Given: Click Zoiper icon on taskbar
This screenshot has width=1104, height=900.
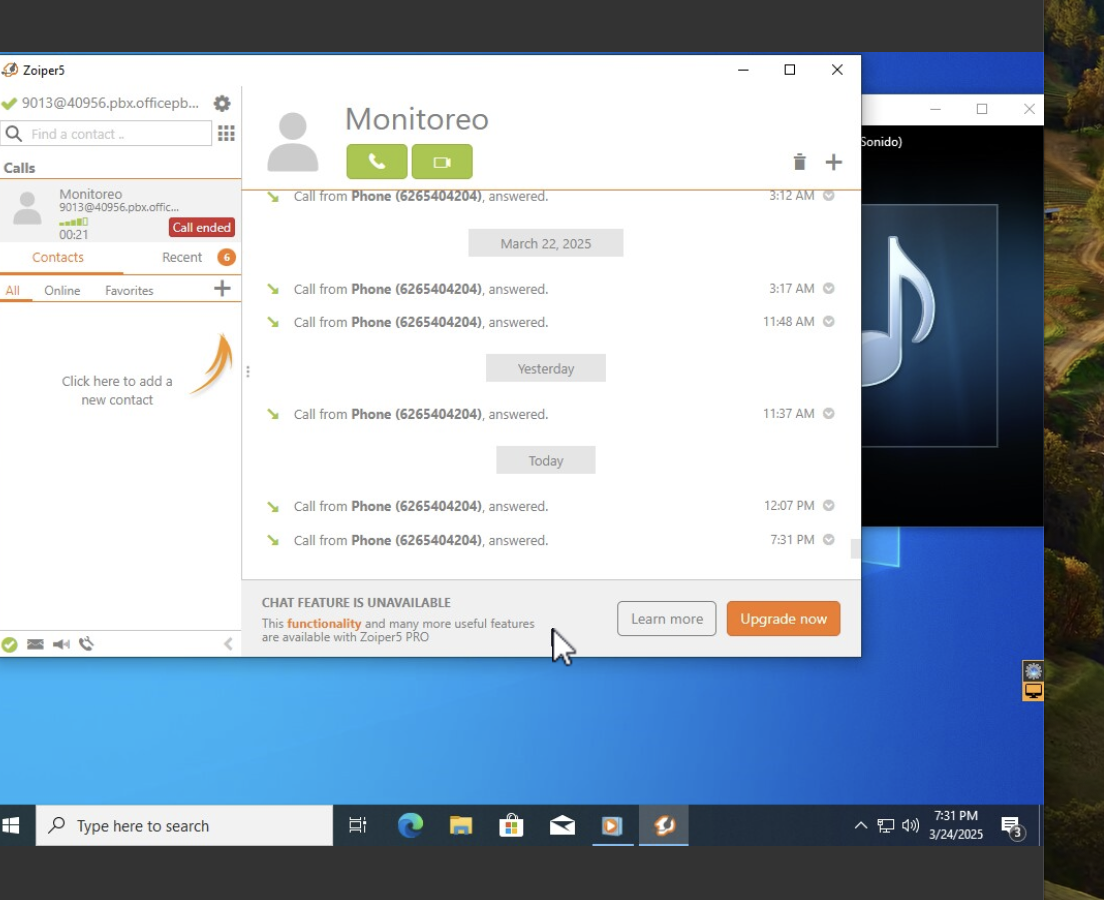Looking at the screenshot, I should [663, 825].
